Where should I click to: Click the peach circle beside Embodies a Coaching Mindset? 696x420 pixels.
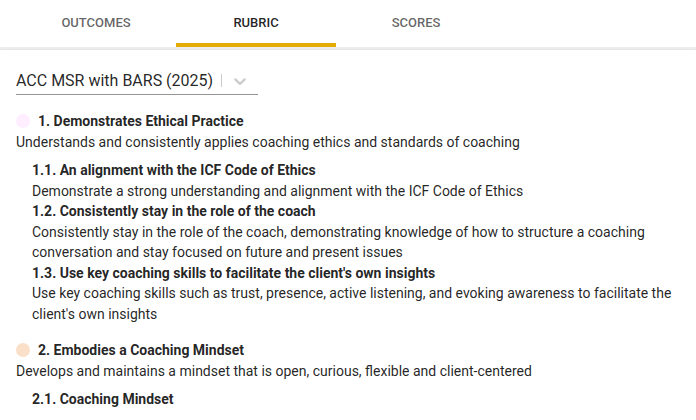point(23,350)
